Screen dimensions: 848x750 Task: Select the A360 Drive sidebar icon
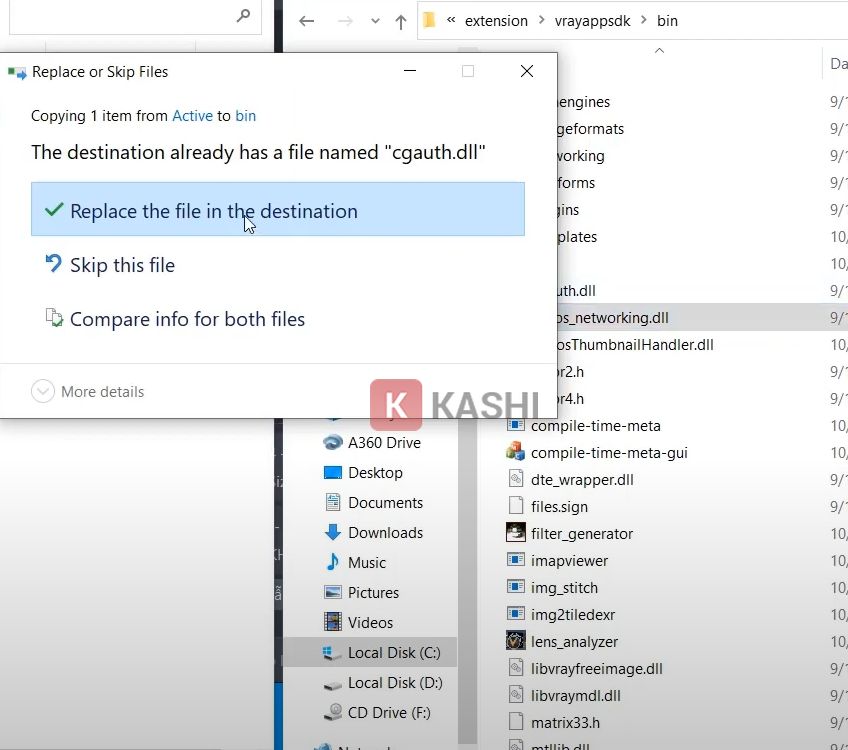pos(333,442)
